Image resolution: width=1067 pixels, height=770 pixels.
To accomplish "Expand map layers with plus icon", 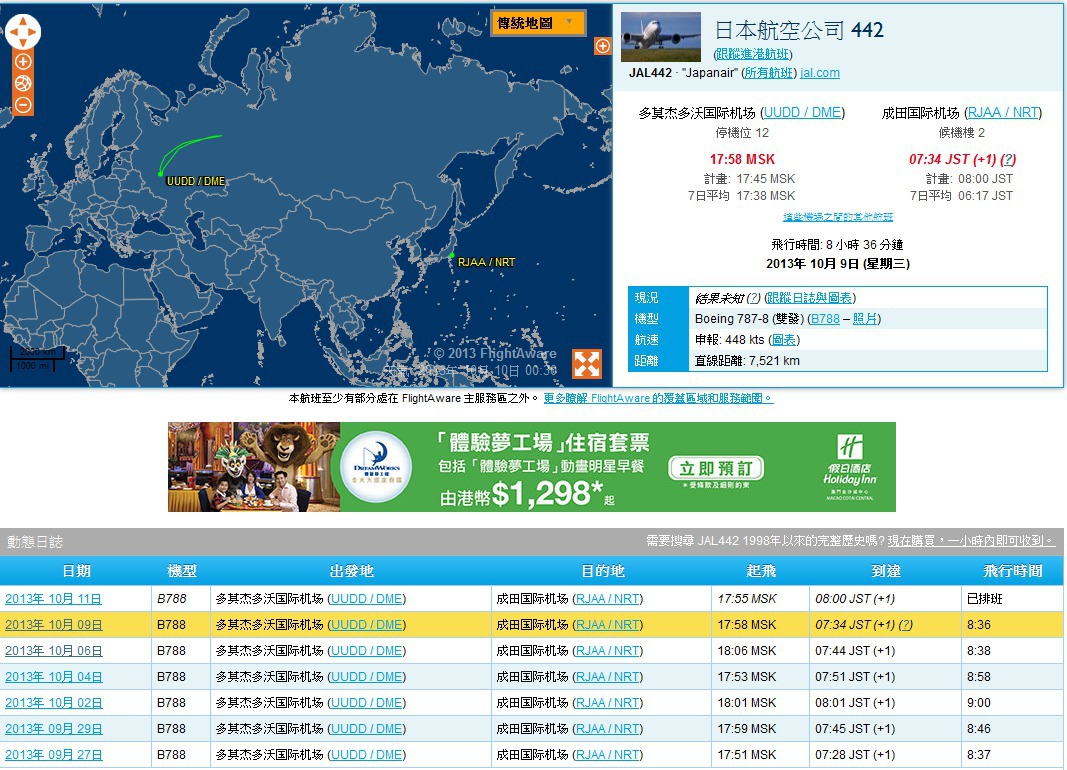I will coord(602,46).
